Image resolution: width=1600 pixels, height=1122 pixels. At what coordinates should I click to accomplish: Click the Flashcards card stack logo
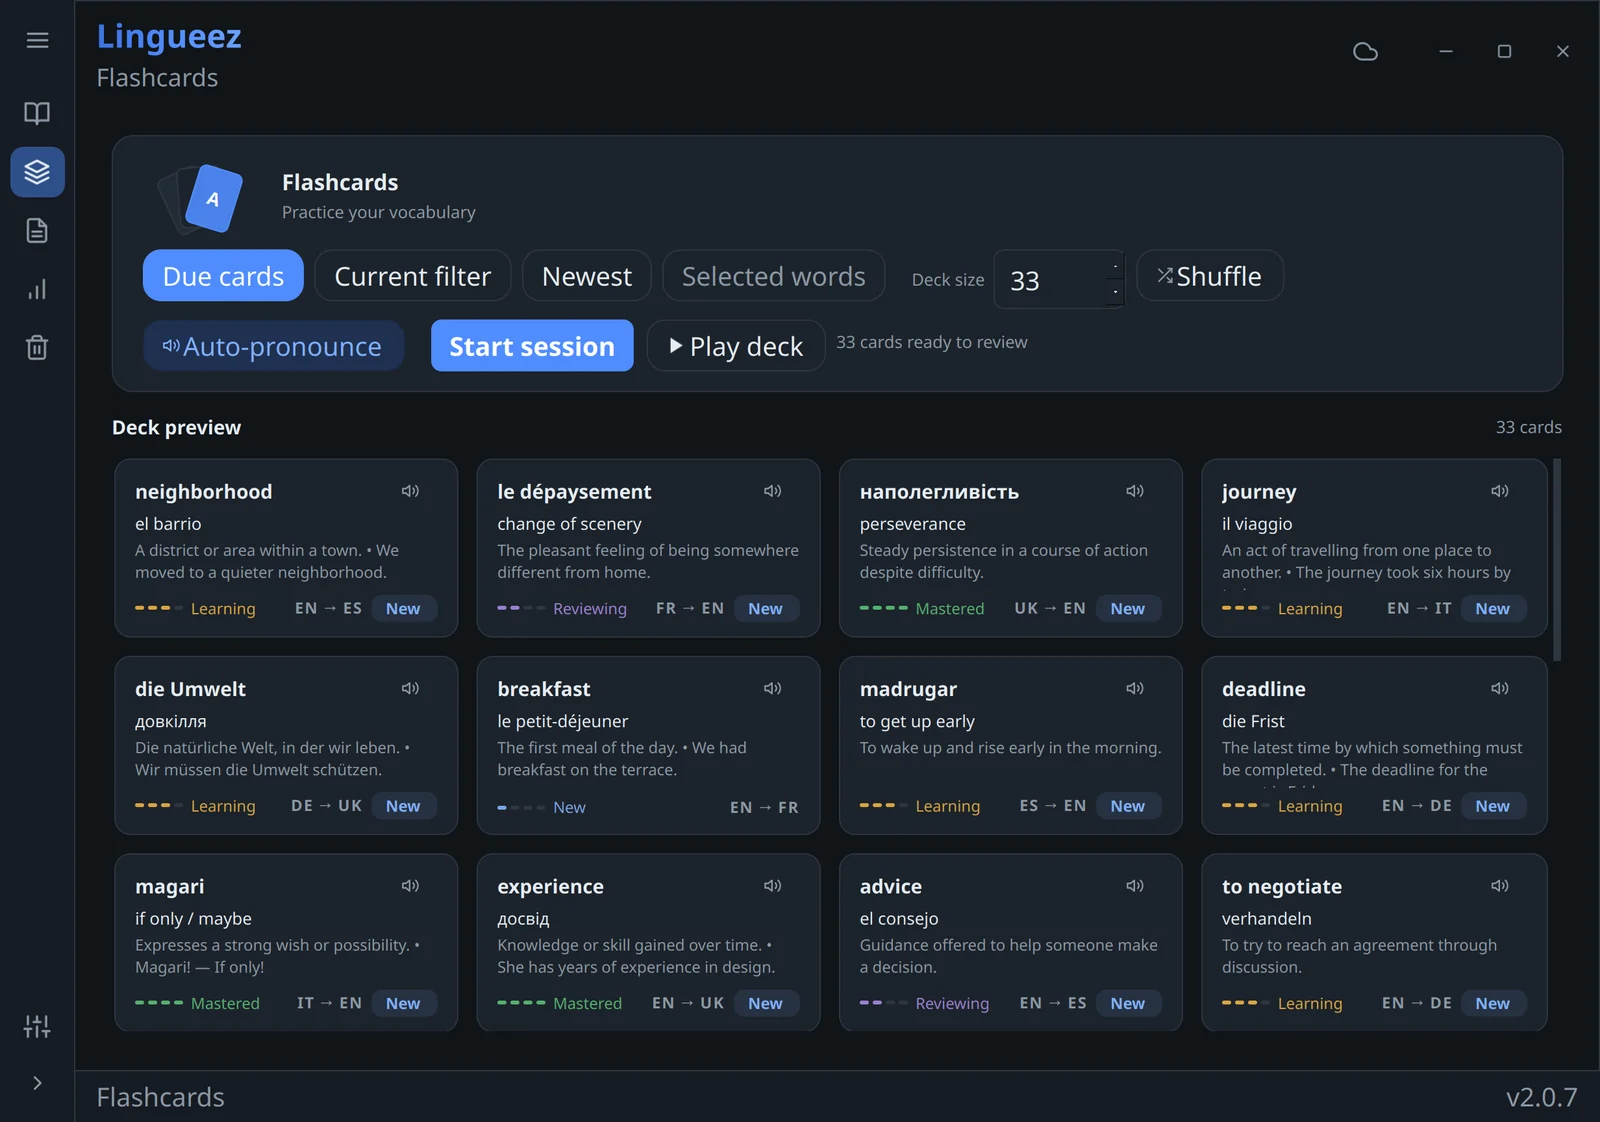[202, 198]
